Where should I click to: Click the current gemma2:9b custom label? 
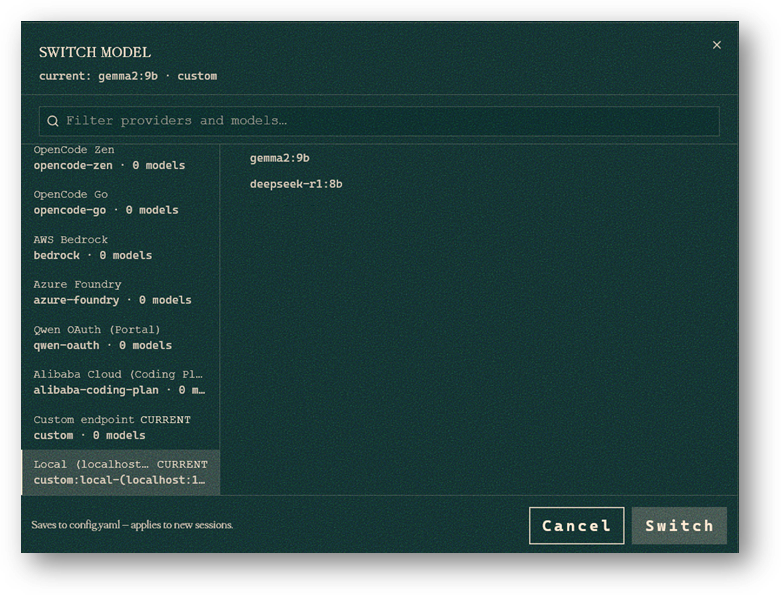pyautogui.click(x=128, y=76)
